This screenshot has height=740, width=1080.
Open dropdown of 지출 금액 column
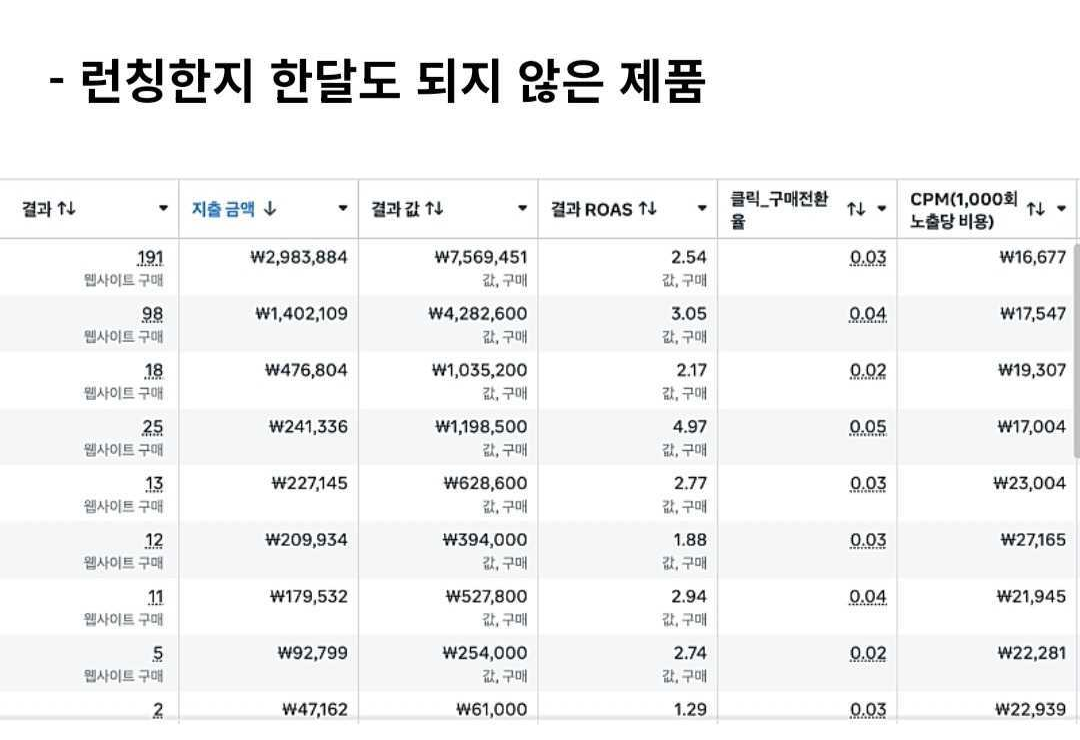(342, 208)
